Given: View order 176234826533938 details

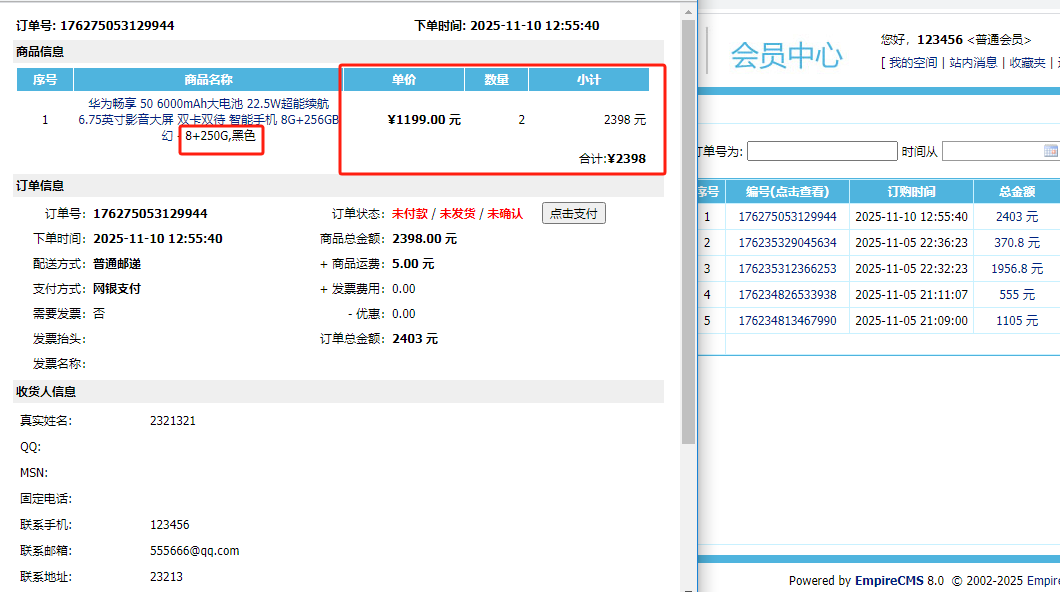Looking at the screenshot, I should point(787,295).
